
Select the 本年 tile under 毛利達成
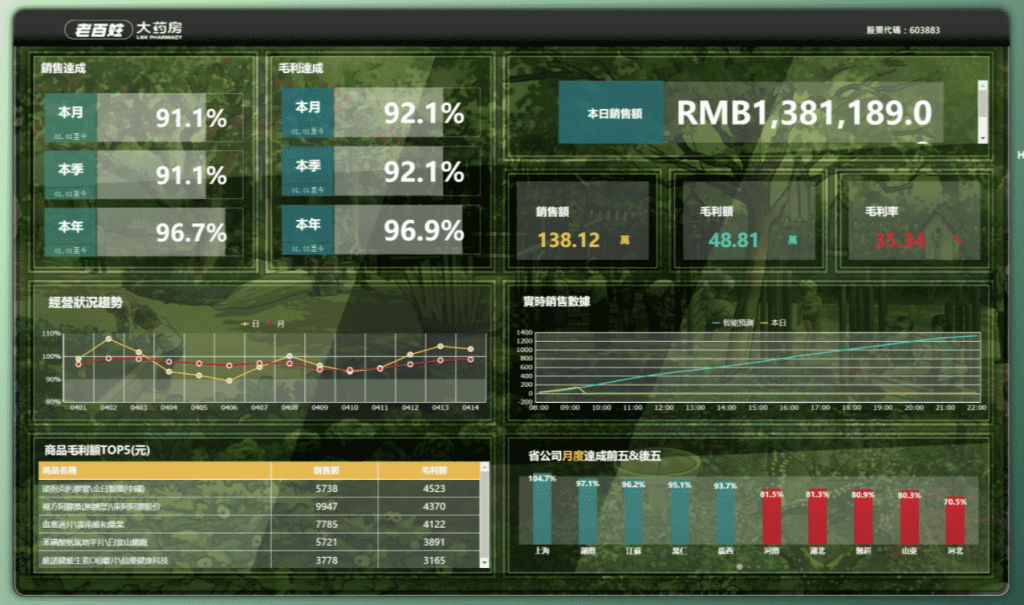pyautogui.click(x=308, y=229)
